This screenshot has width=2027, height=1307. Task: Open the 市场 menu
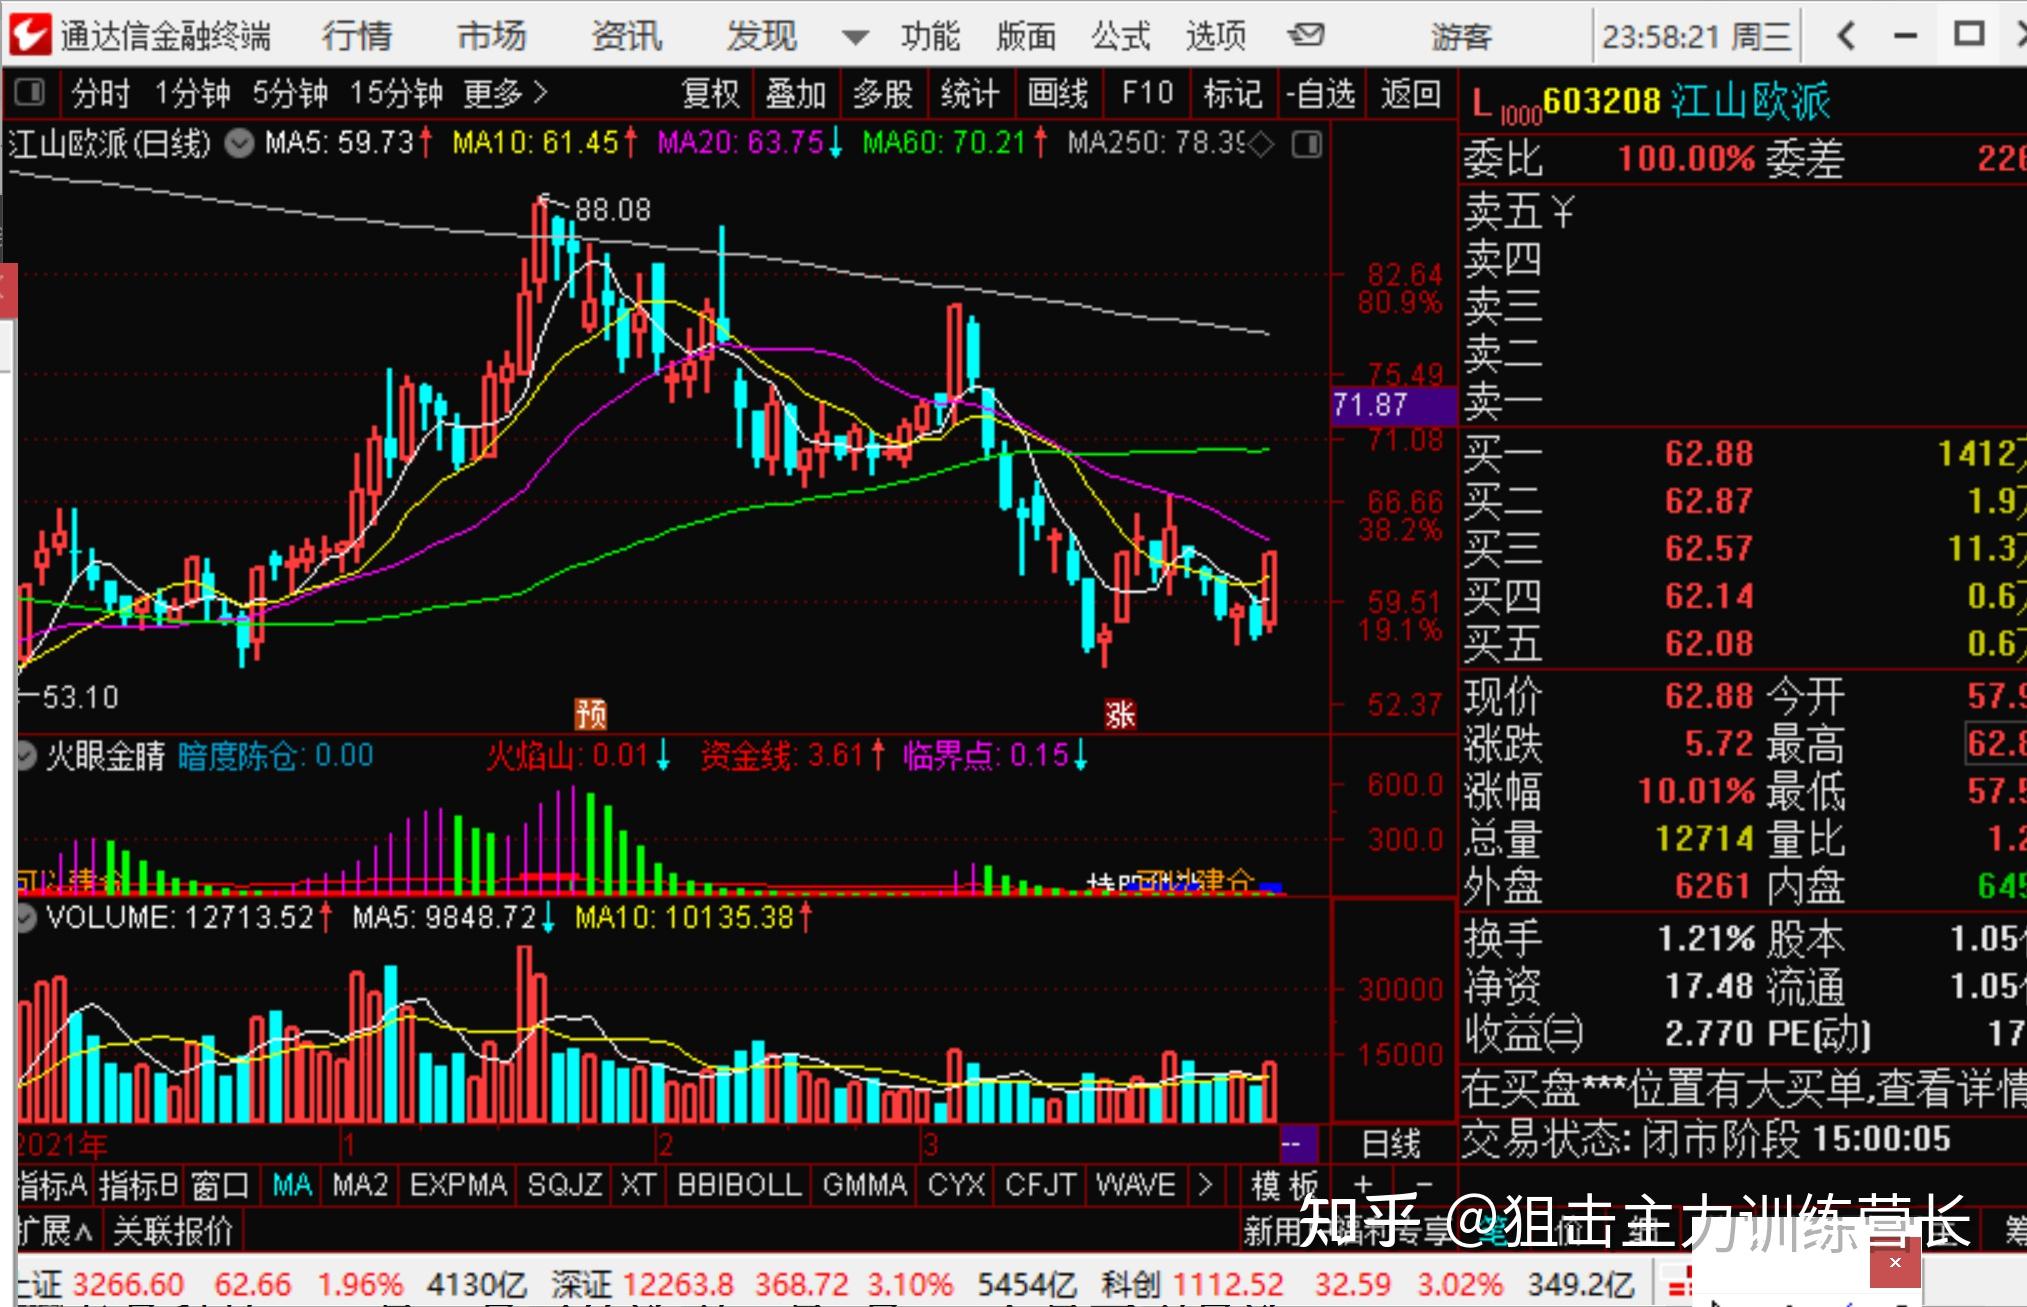491,36
